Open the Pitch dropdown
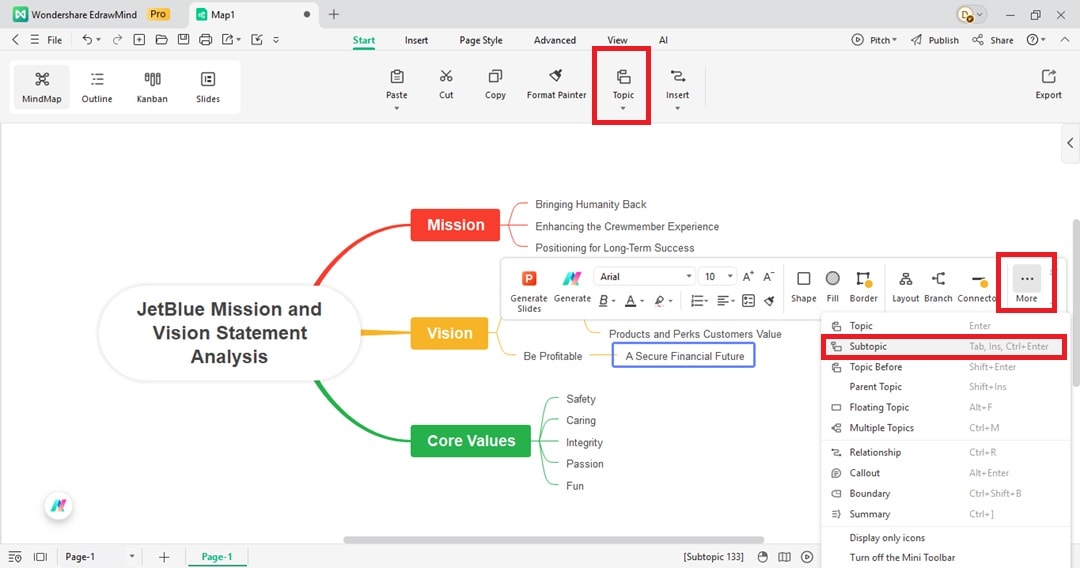The width and height of the screenshot is (1080, 568). point(875,40)
